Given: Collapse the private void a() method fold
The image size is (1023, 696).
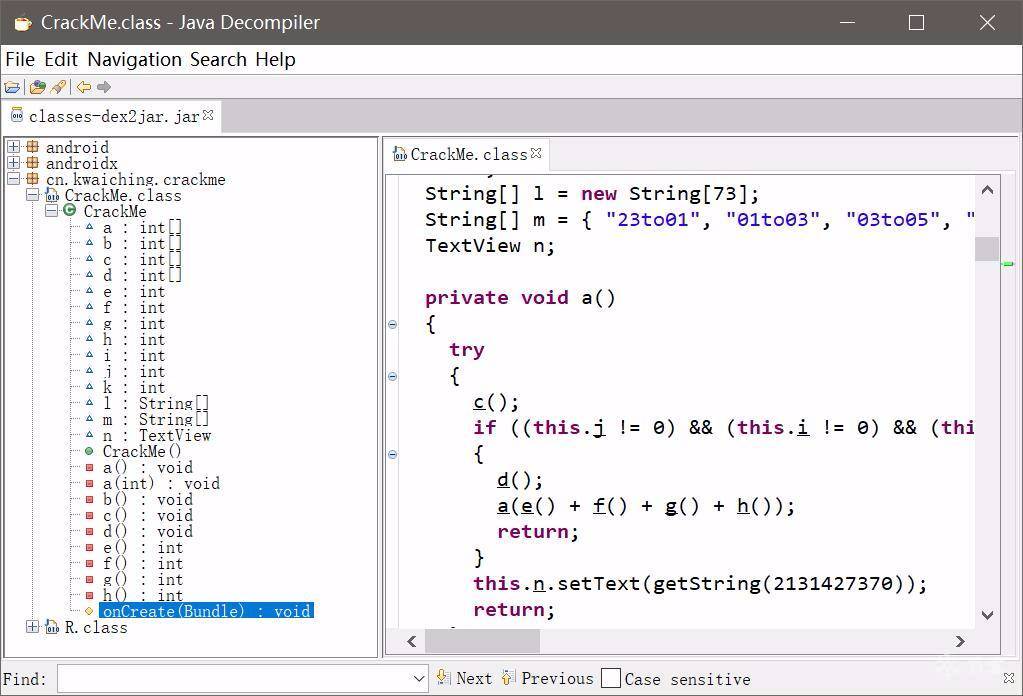Looking at the screenshot, I should [393, 324].
